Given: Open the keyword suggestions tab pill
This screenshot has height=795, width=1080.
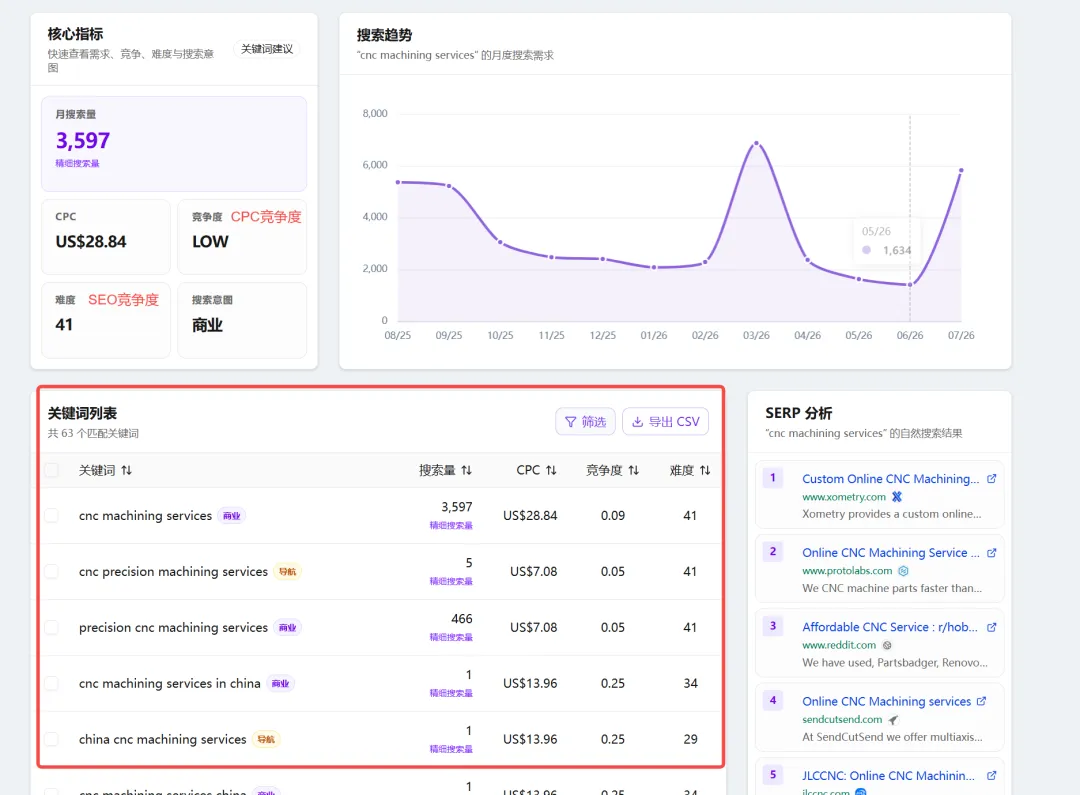Looking at the screenshot, I should [267, 49].
